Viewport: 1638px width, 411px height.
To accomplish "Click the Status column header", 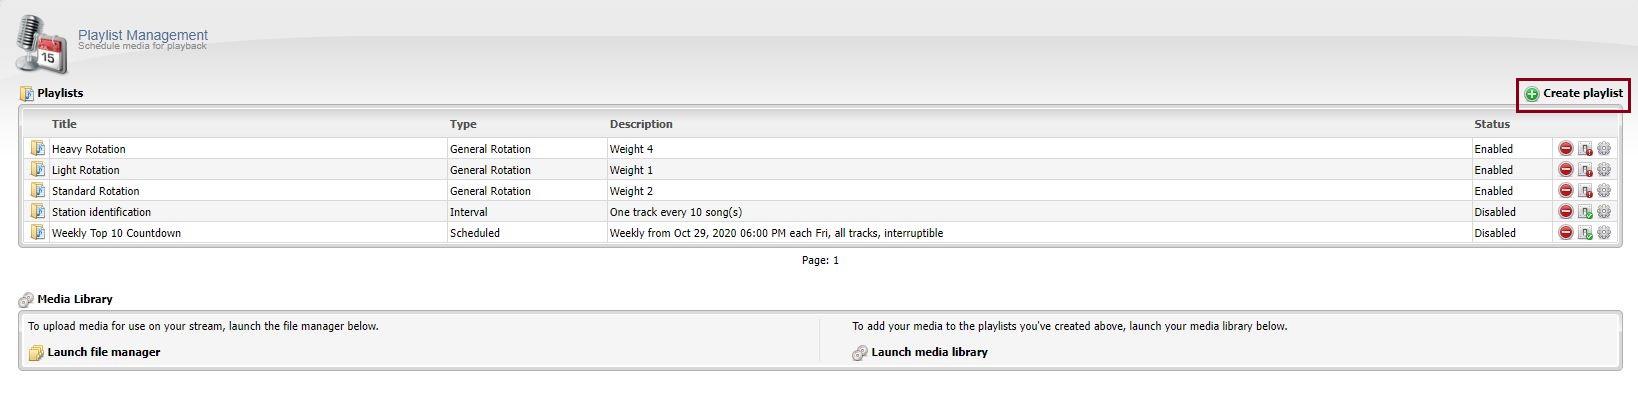I will [1492, 124].
